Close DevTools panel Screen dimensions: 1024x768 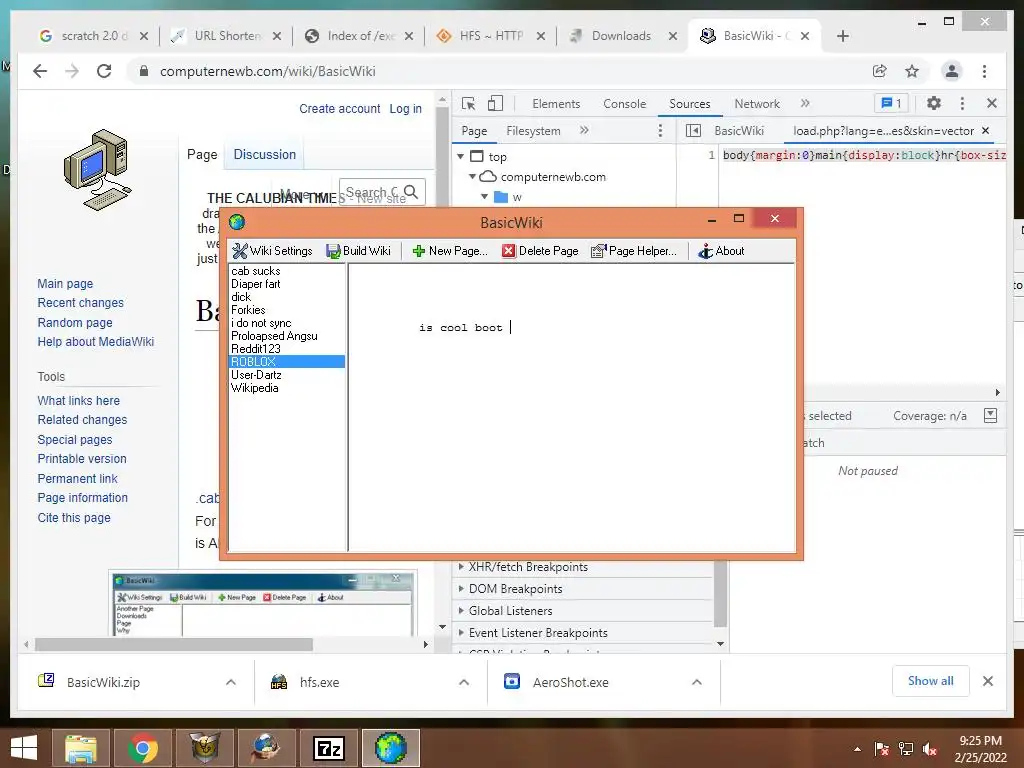pos(991,103)
